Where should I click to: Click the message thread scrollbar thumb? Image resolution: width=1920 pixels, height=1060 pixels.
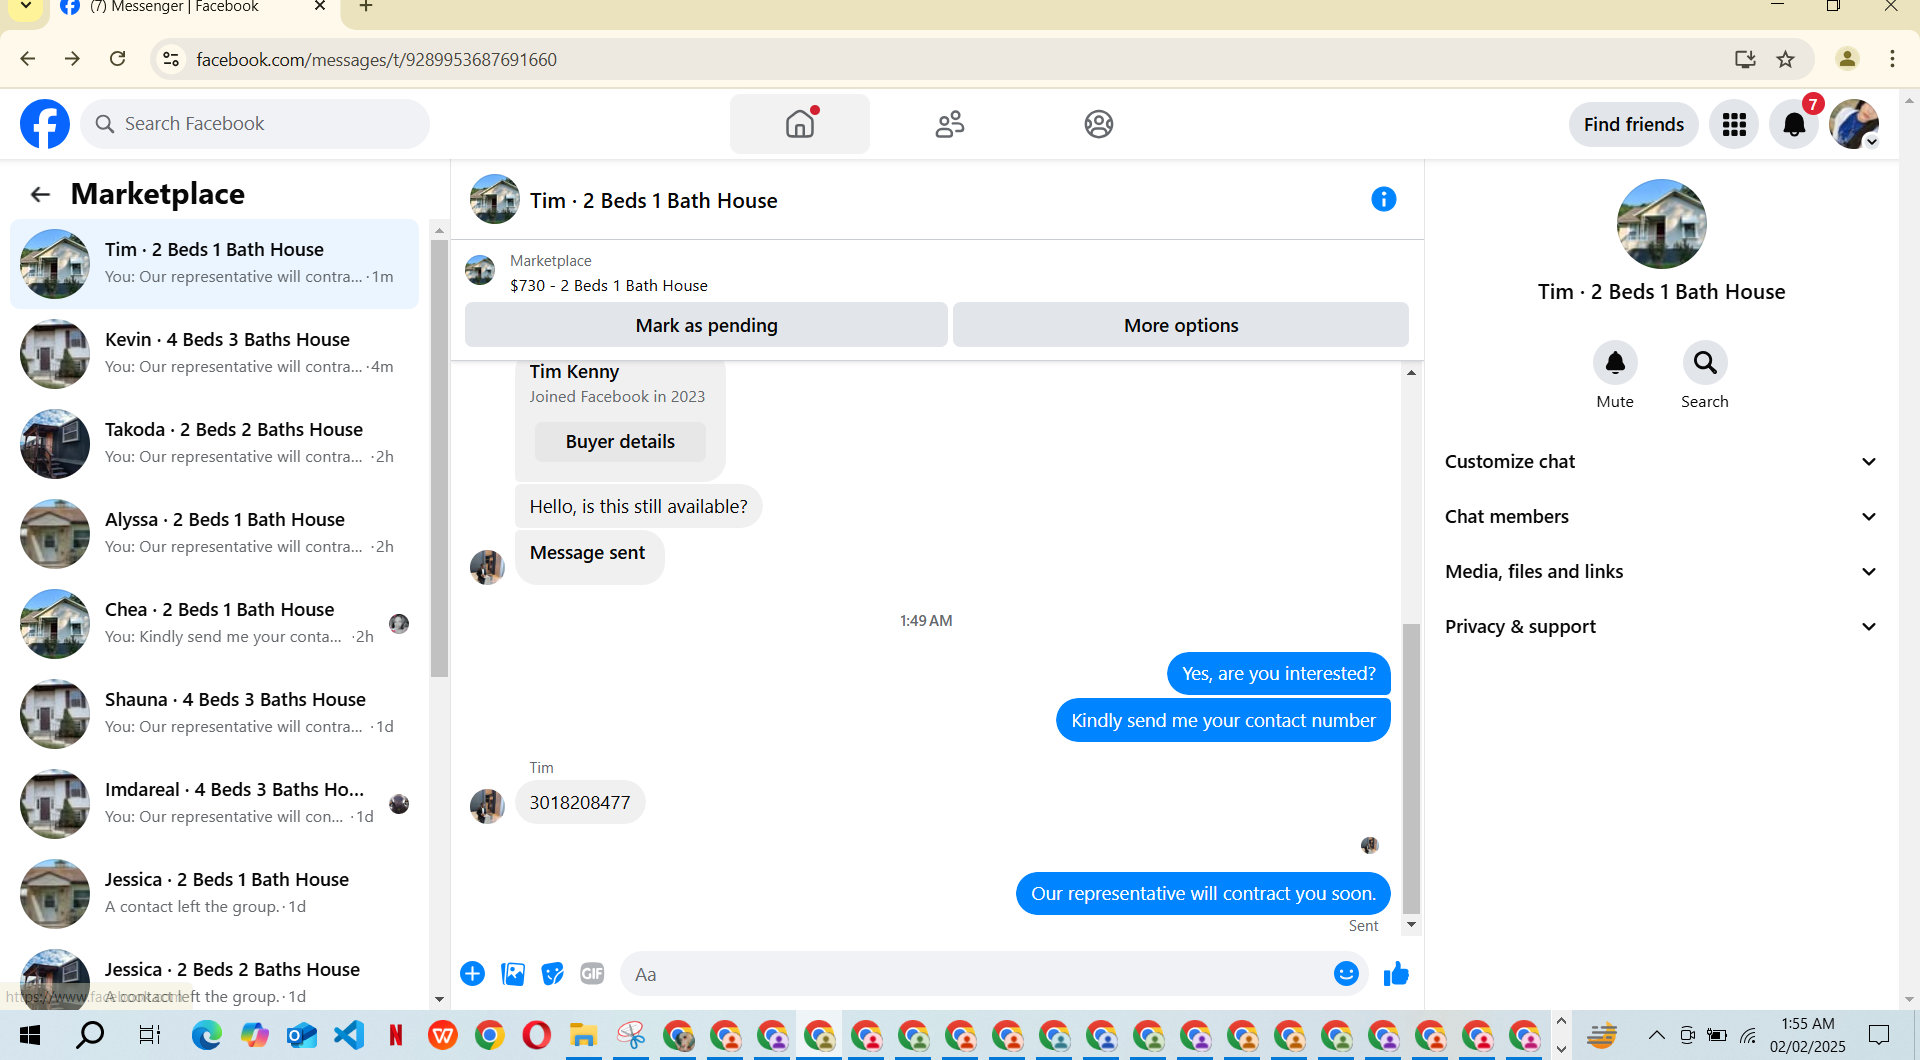[x=1411, y=768]
